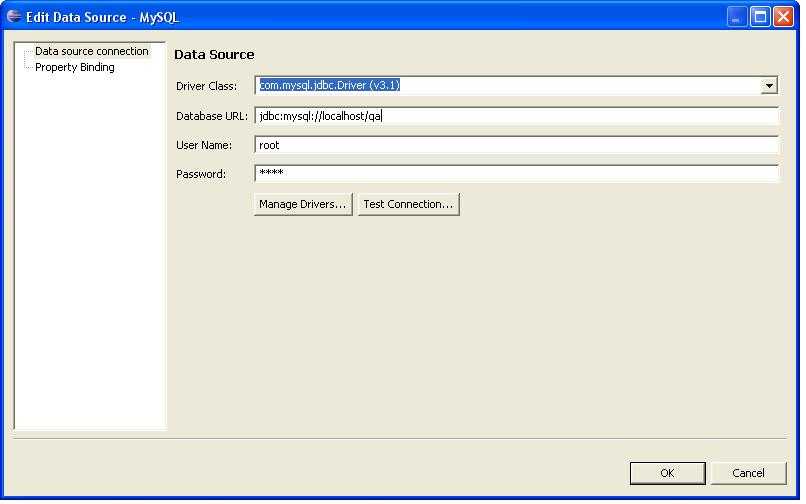
Task: Confirm changes with the OK button
Action: 668,473
